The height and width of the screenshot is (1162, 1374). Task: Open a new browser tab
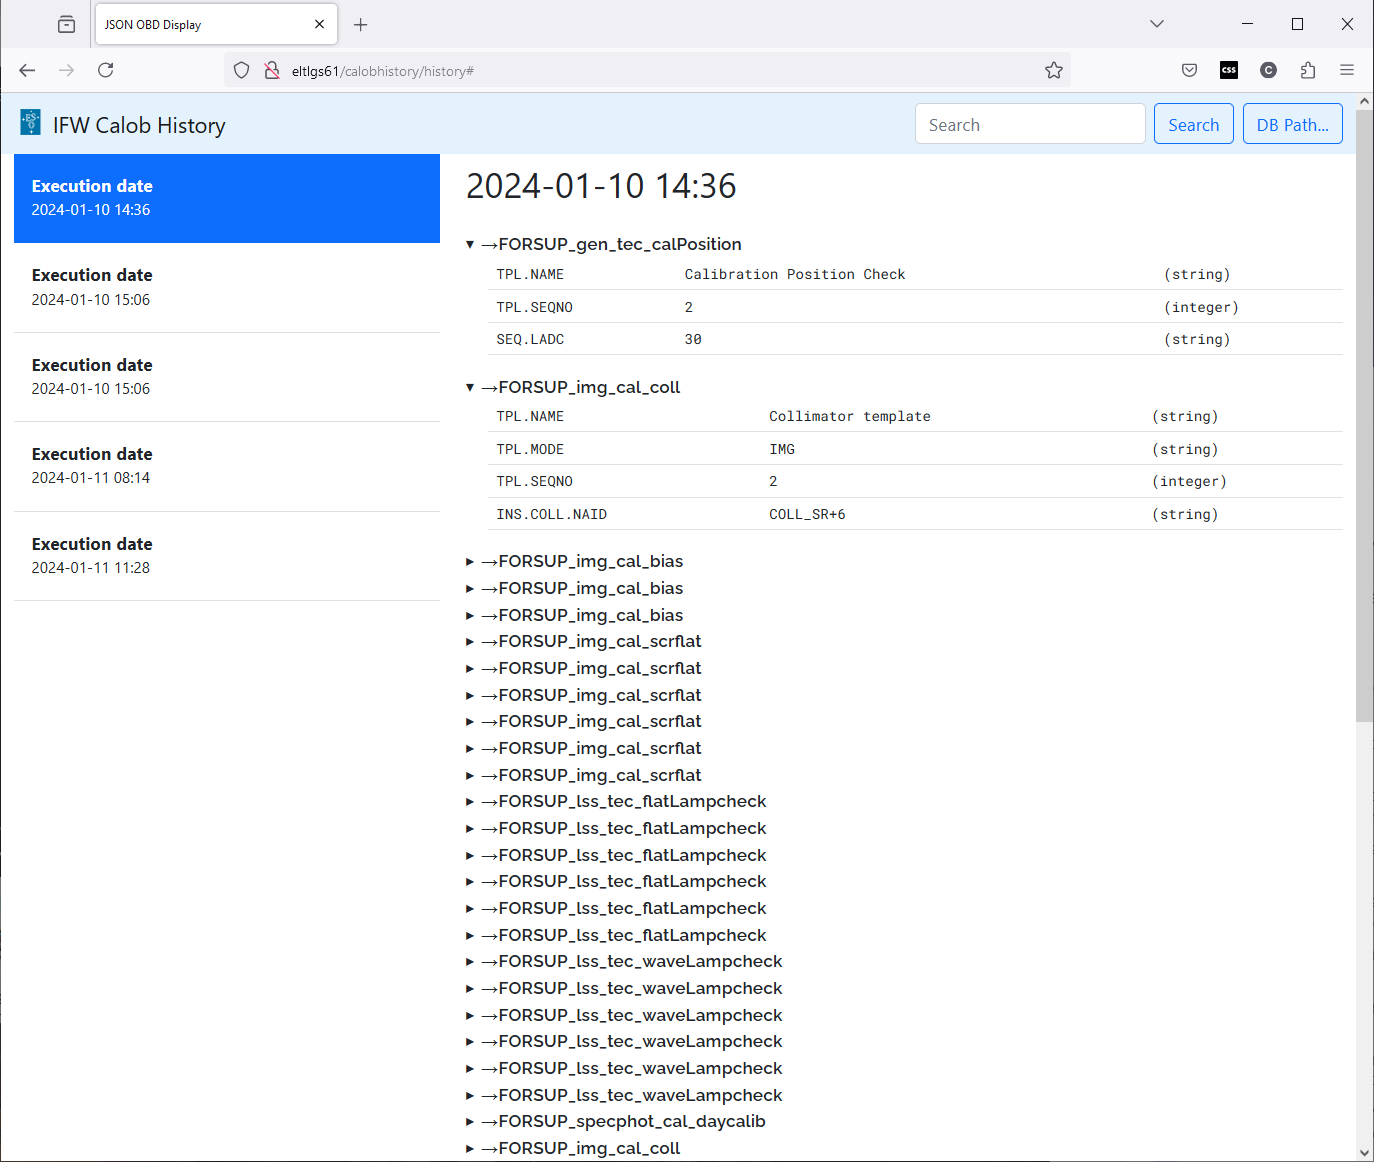pos(361,25)
